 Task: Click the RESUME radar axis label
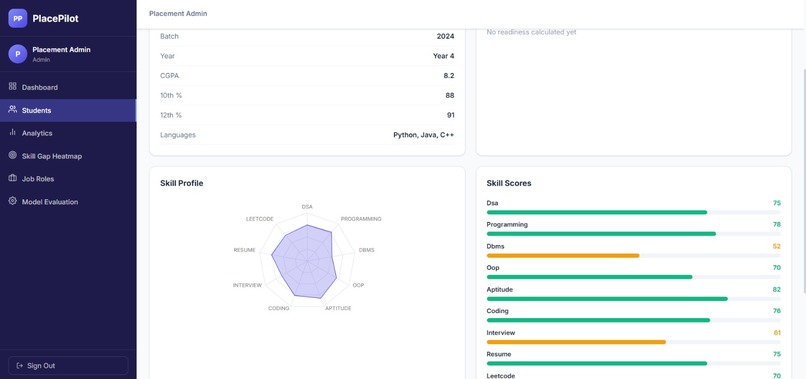[245, 250]
